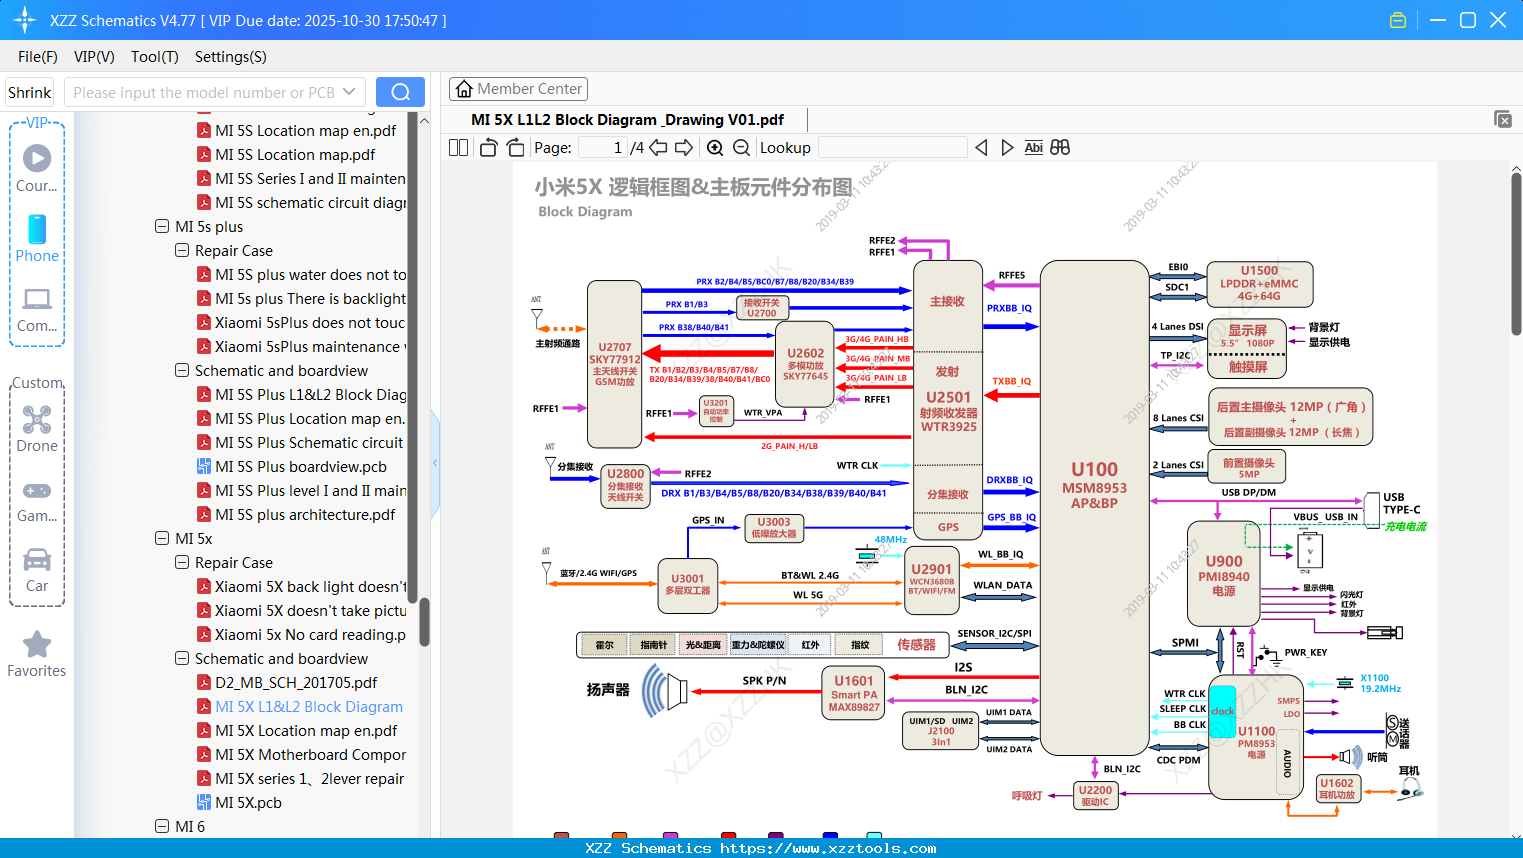Collapse the MI 5x tree node
This screenshot has width=1523, height=858.
[162, 538]
